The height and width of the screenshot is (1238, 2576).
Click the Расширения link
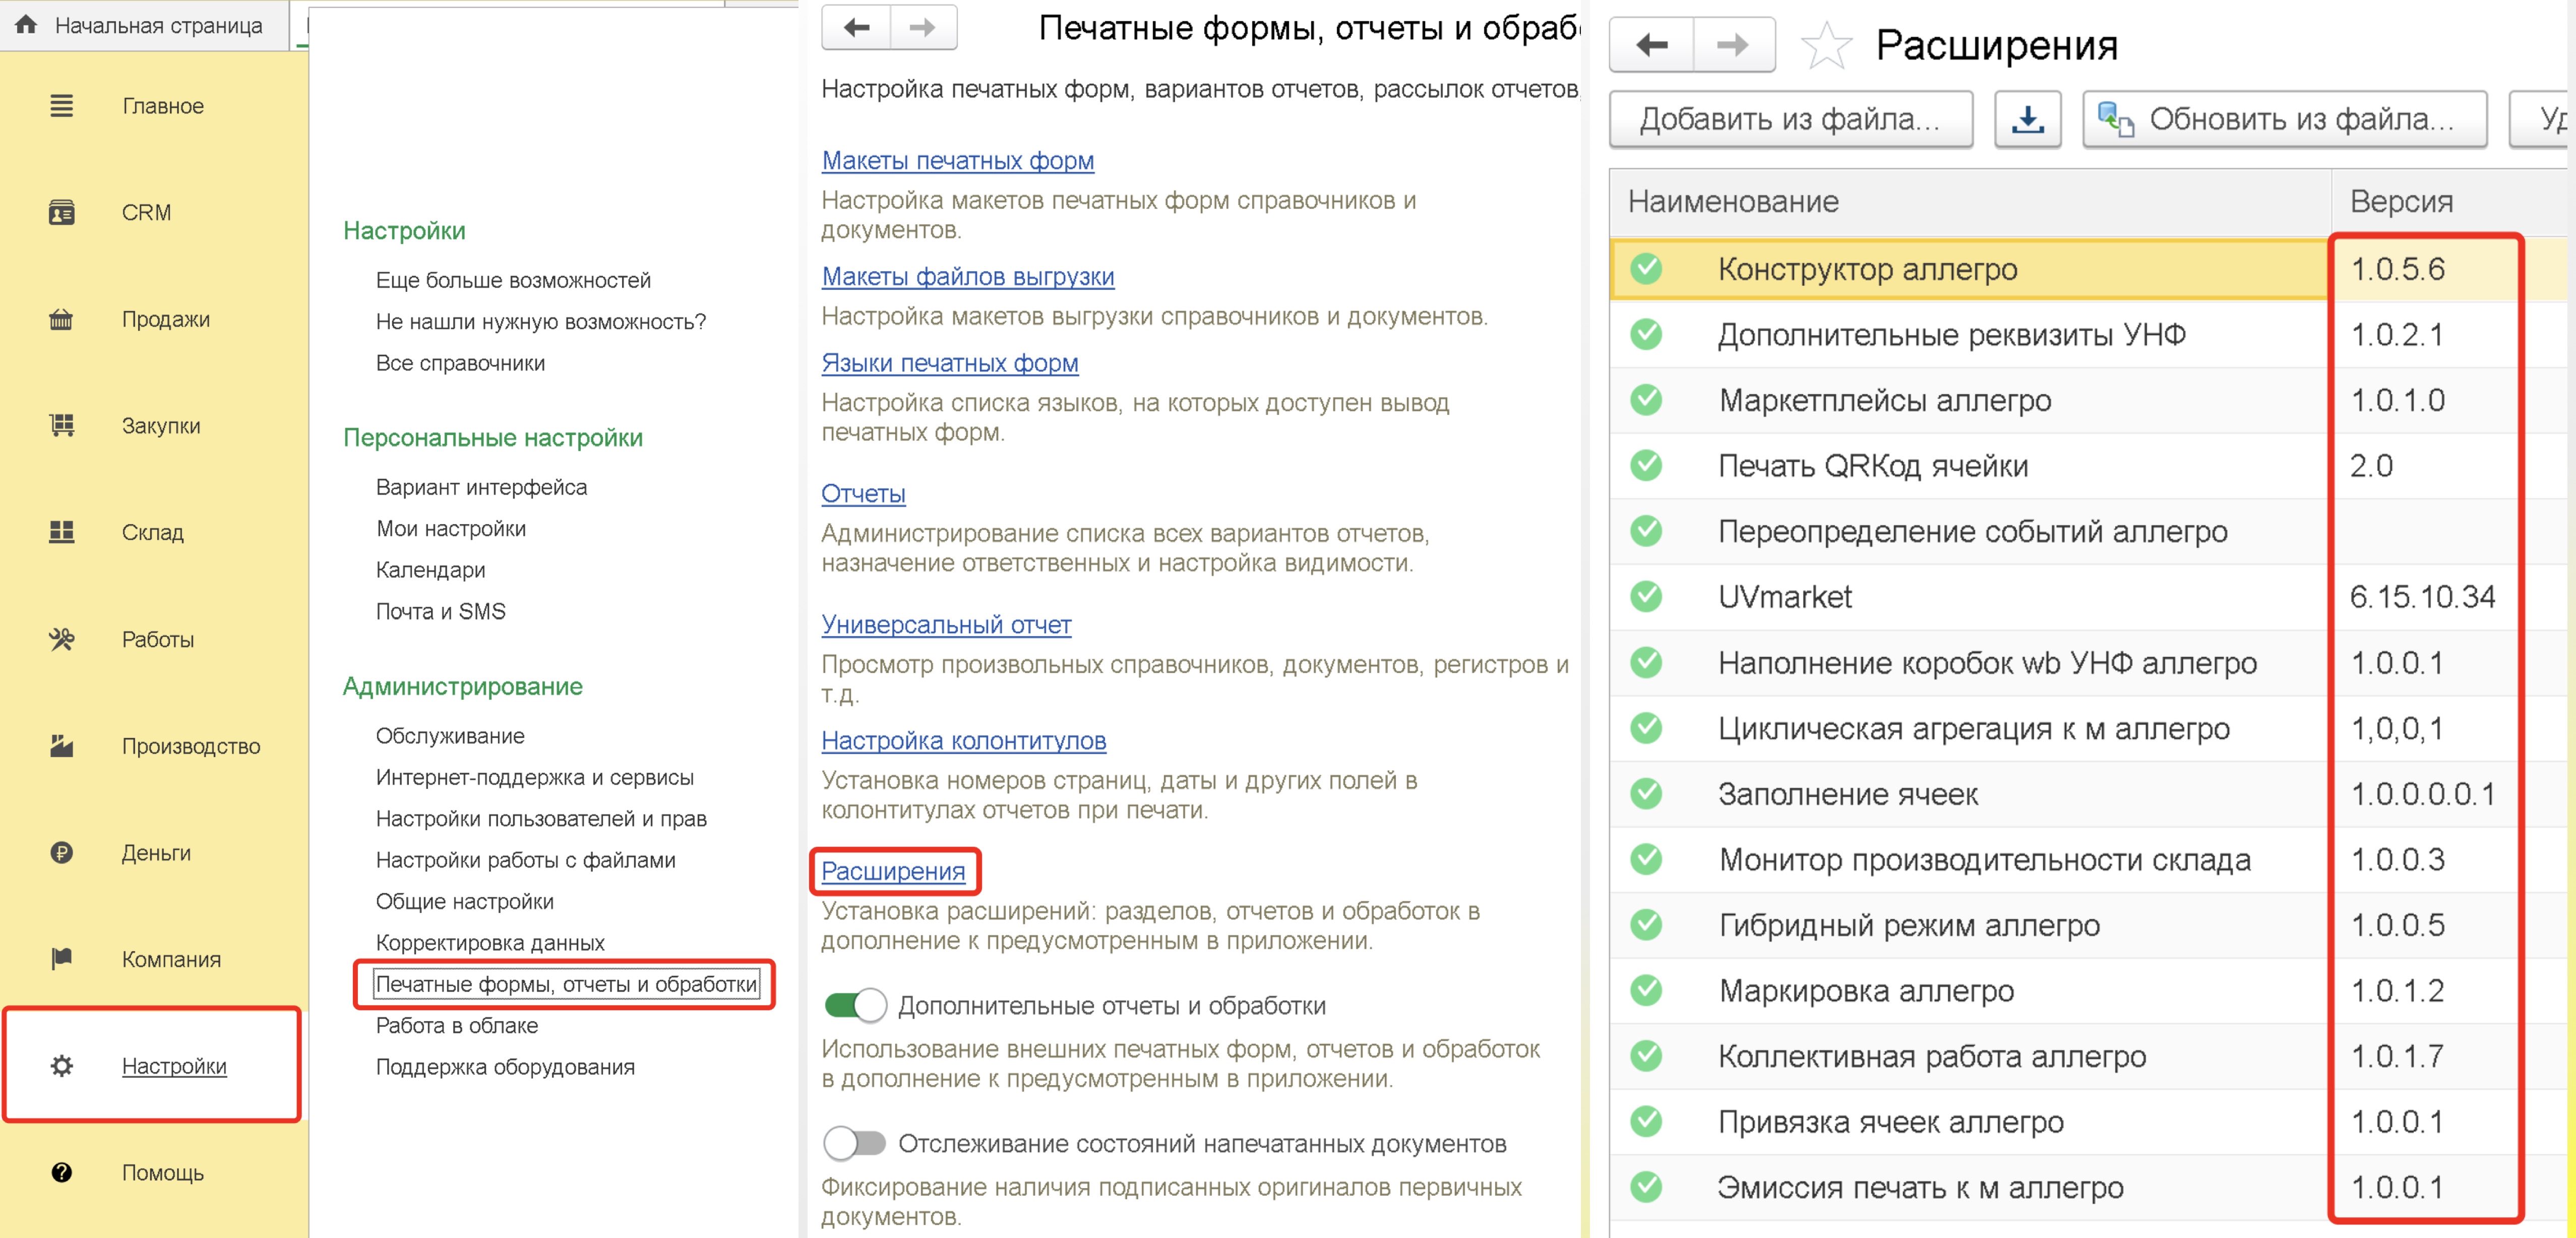point(893,871)
